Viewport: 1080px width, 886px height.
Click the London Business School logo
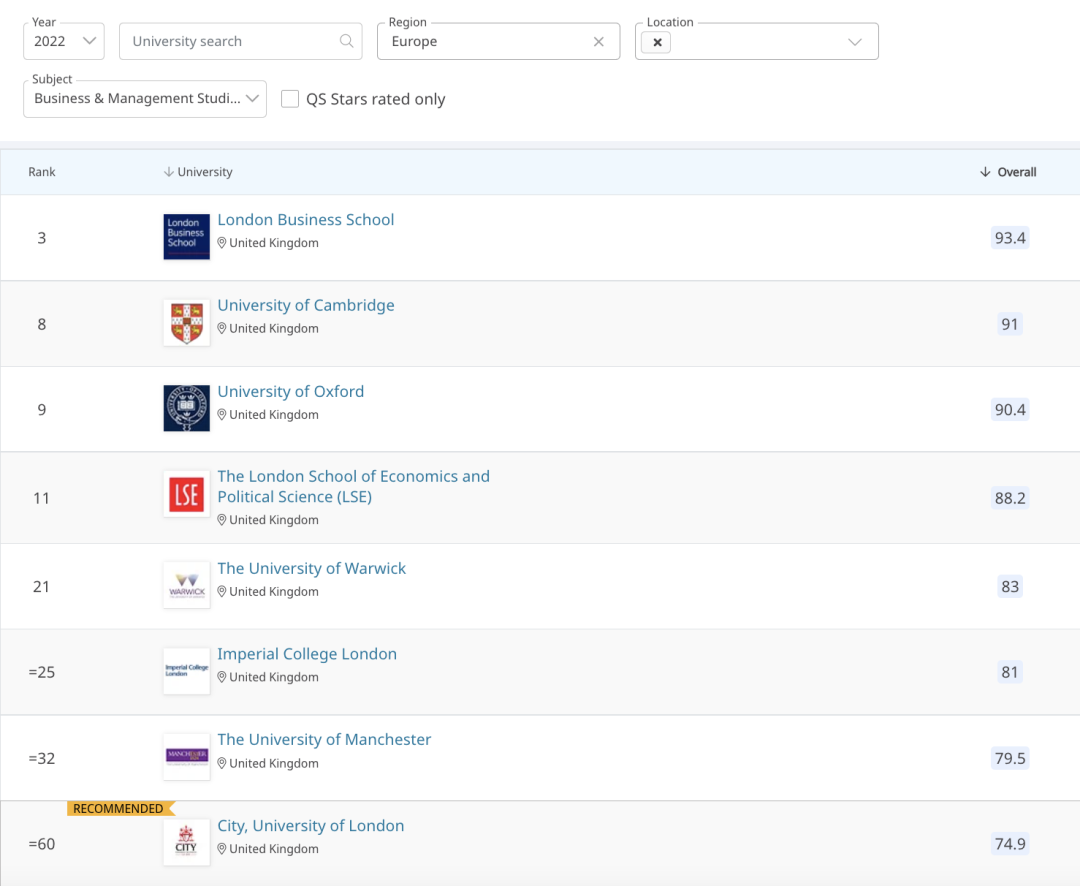pyautogui.click(x=186, y=237)
